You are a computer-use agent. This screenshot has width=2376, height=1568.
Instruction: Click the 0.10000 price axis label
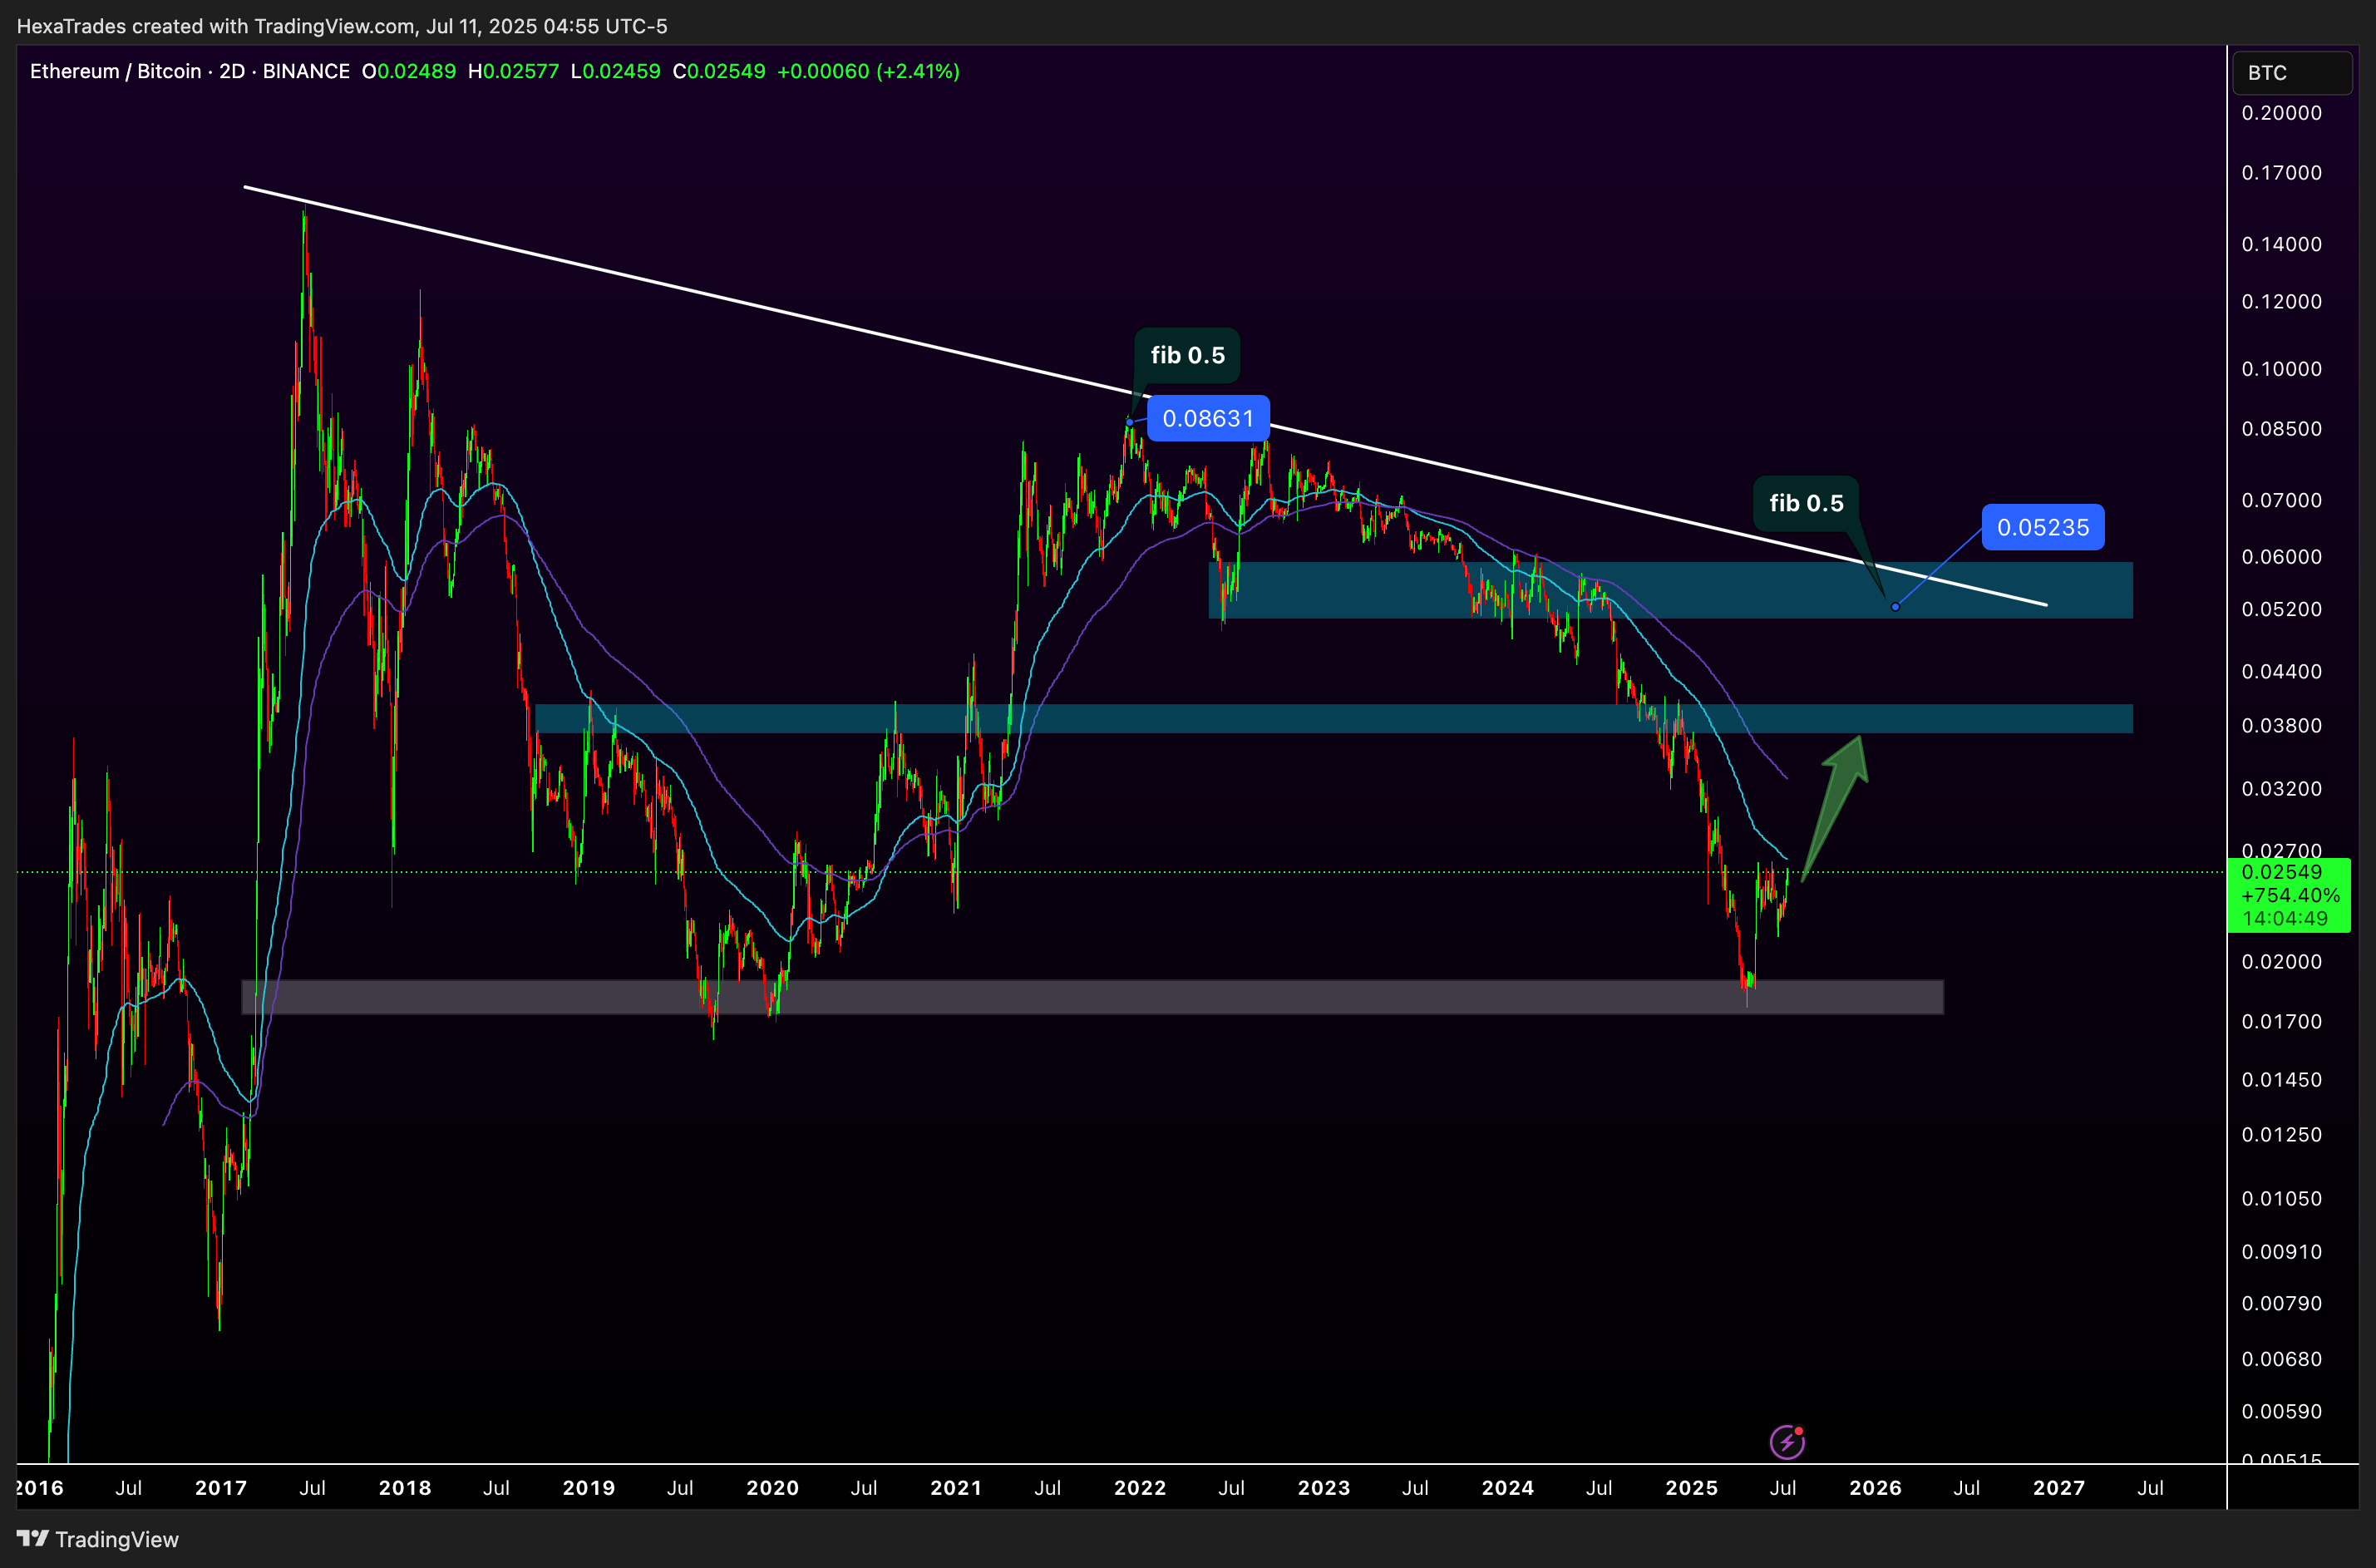click(2282, 369)
